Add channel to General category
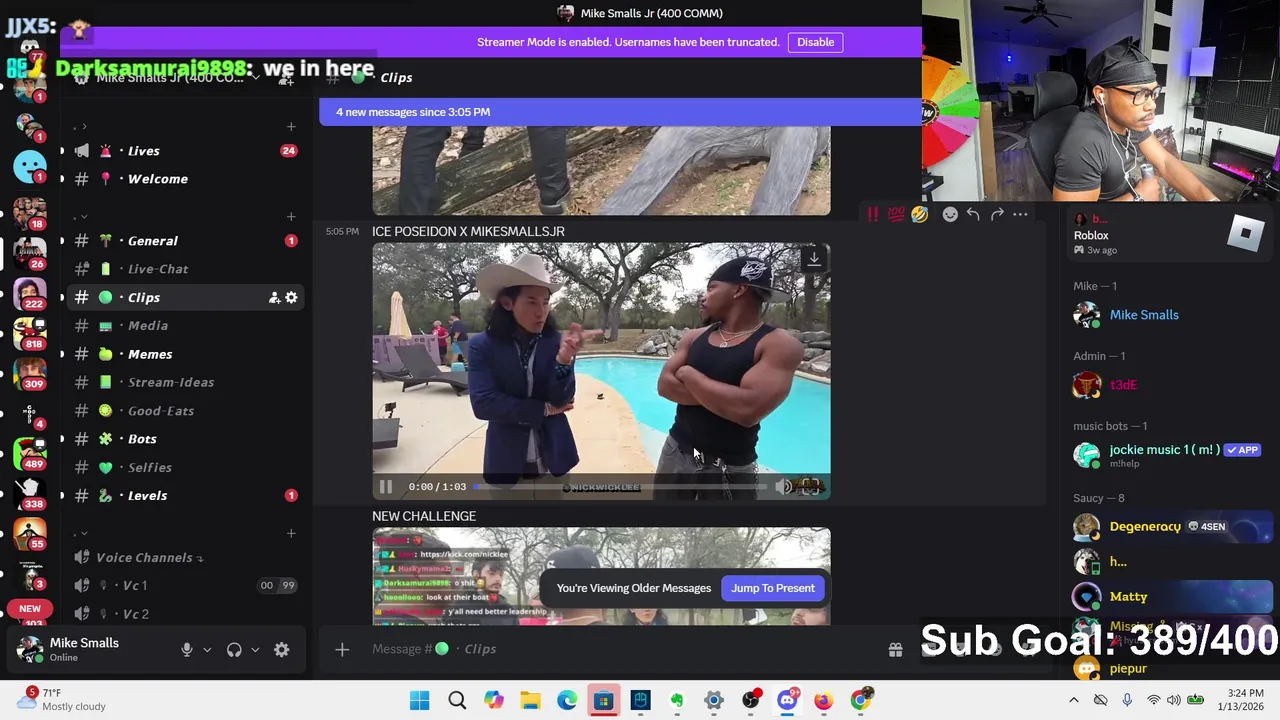Screen dimensions: 1280x720 pos(290,217)
